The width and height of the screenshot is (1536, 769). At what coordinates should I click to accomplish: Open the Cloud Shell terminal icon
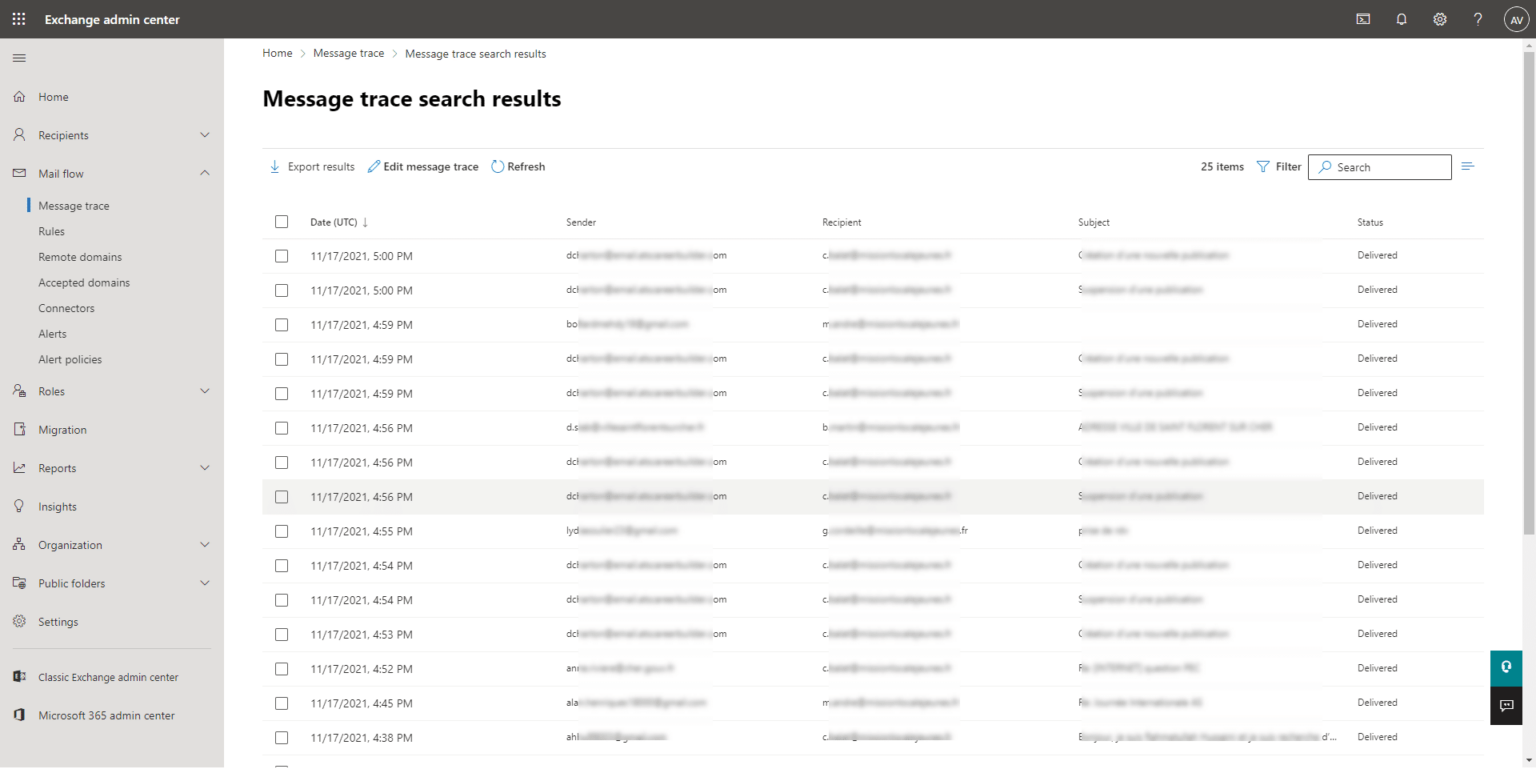pos(1362,19)
